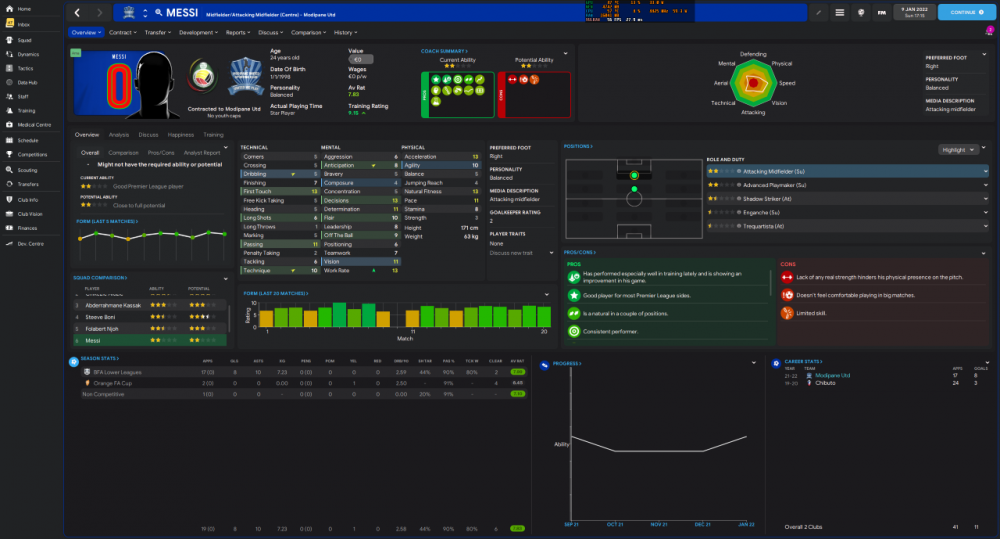This screenshot has height=539, width=1000.
Task: Click the back navigation arrow
Action: (77, 12)
